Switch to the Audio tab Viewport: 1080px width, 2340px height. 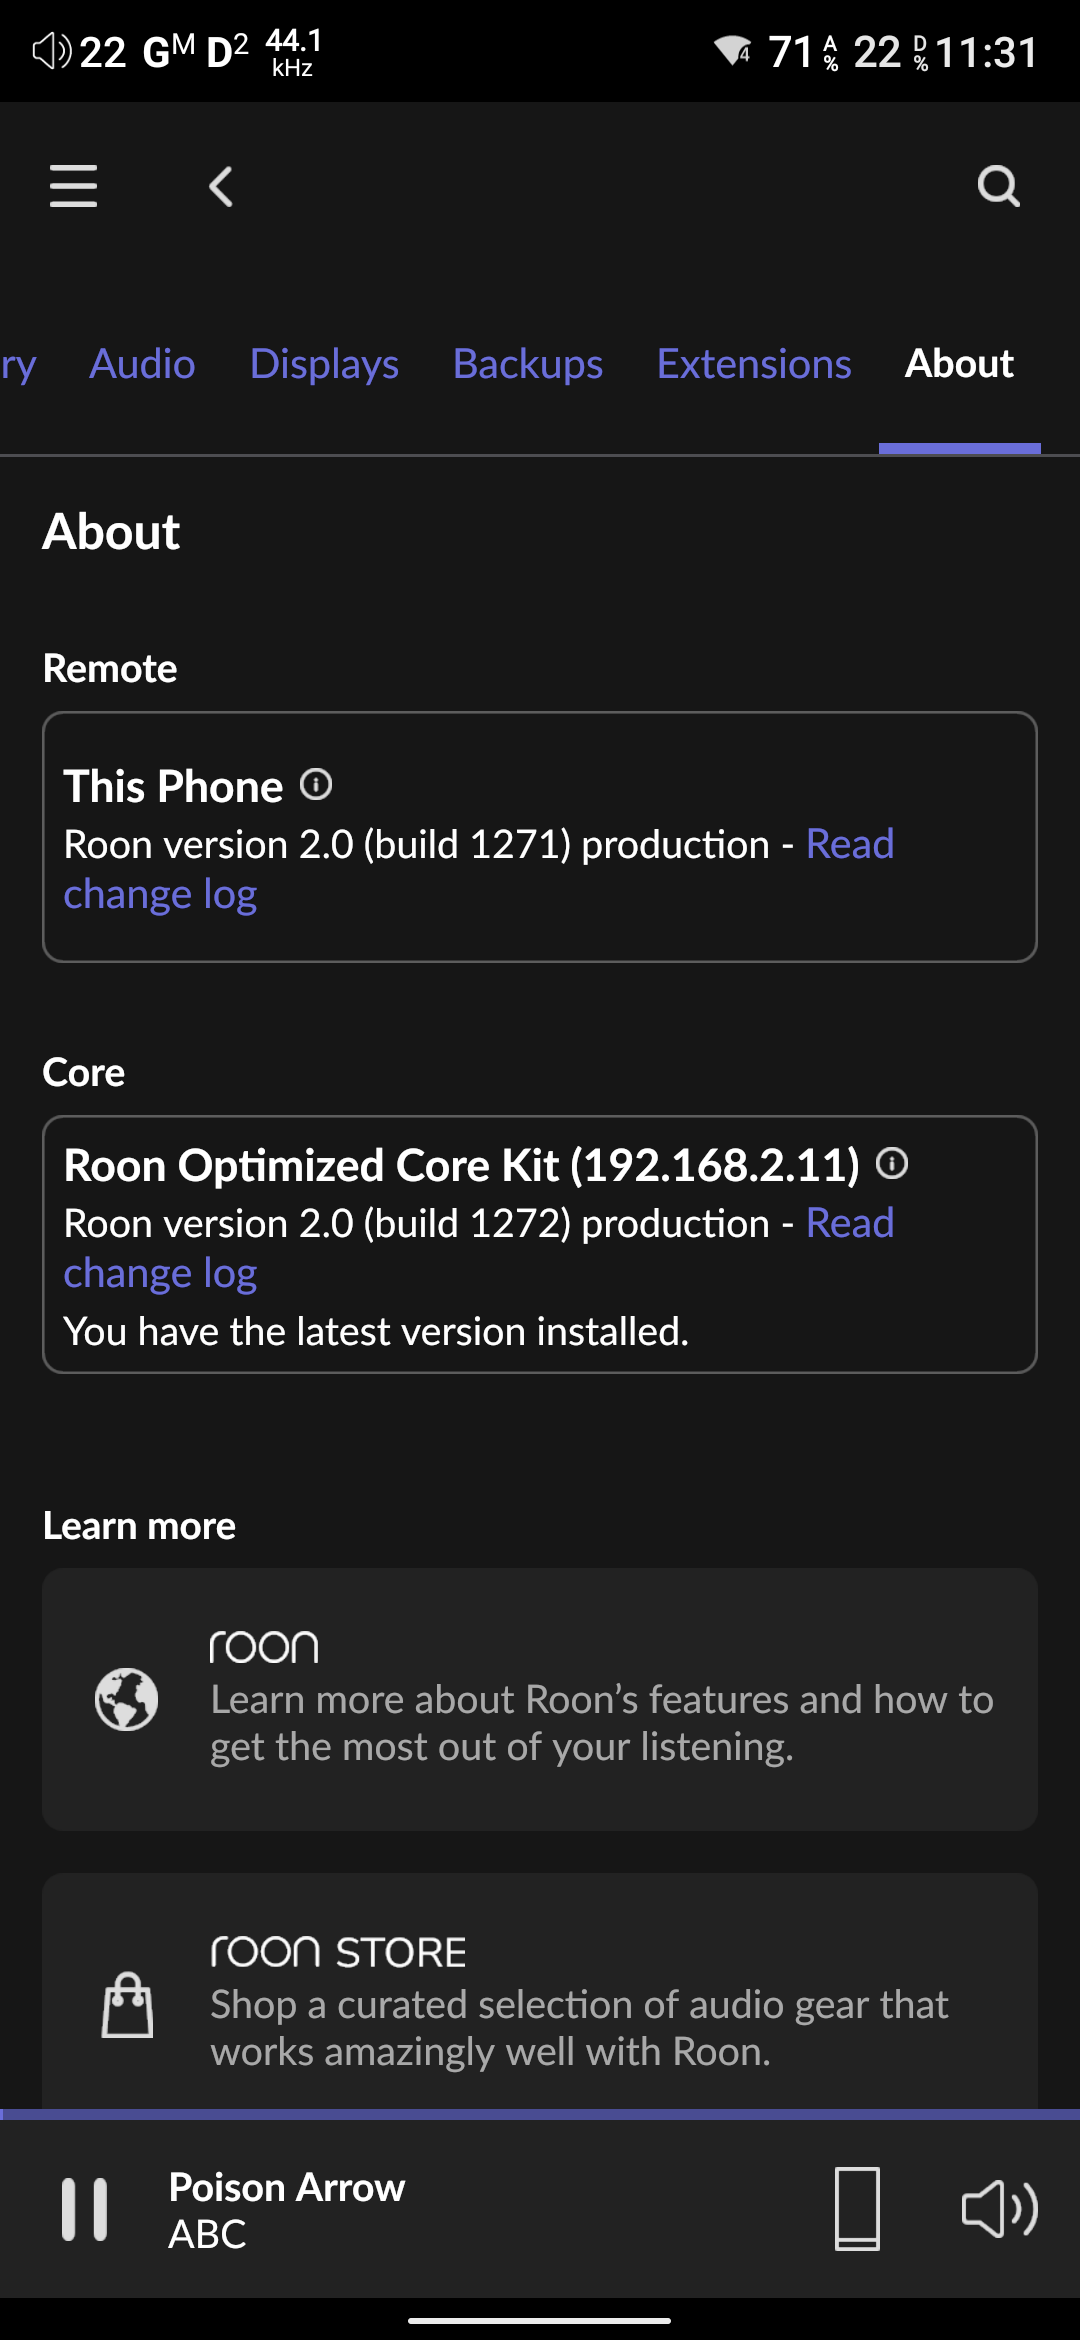[142, 364]
